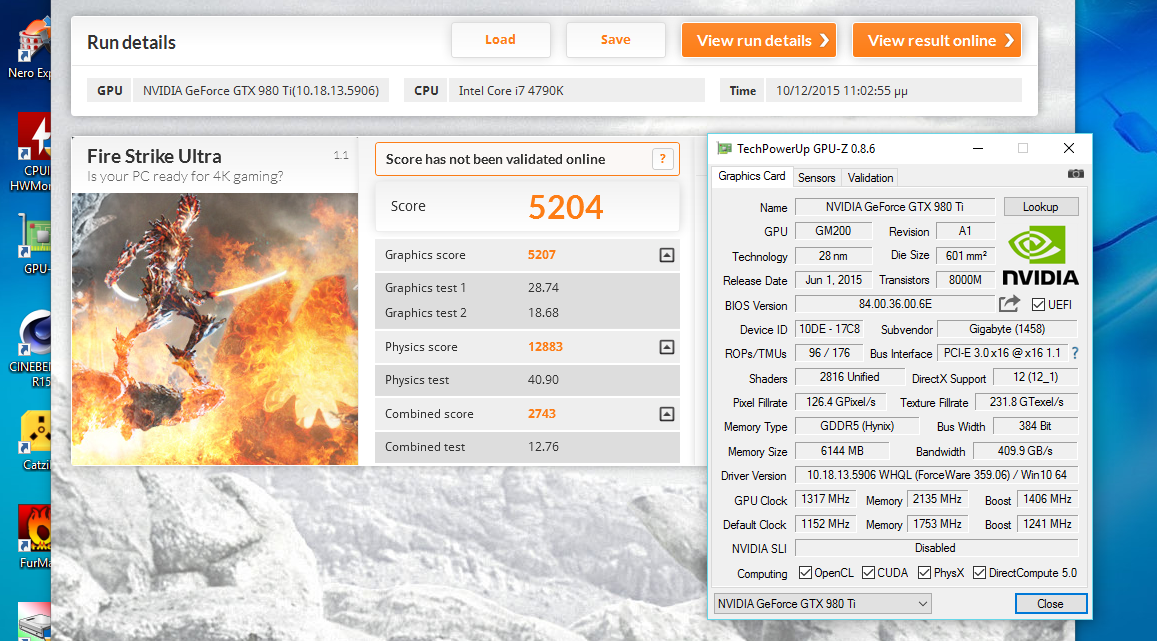Click the Release Date value Jun 1, 2015

[833, 280]
